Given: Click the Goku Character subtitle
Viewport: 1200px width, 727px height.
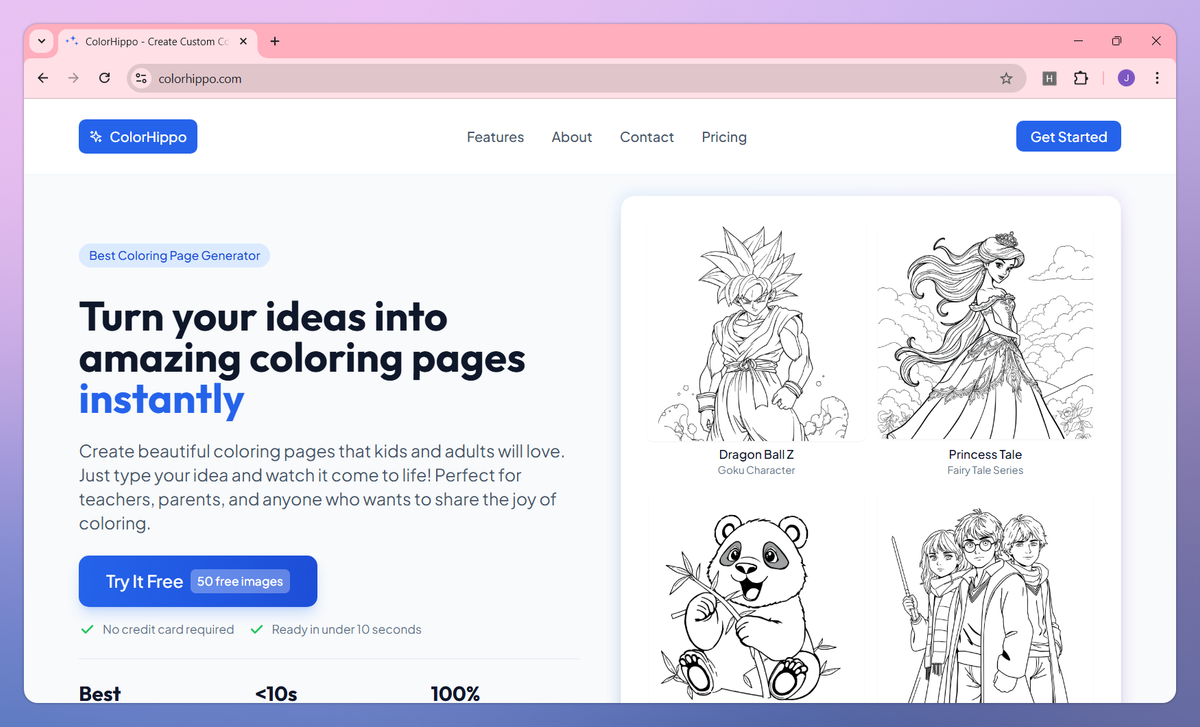Looking at the screenshot, I should click(x=756, y=470).
